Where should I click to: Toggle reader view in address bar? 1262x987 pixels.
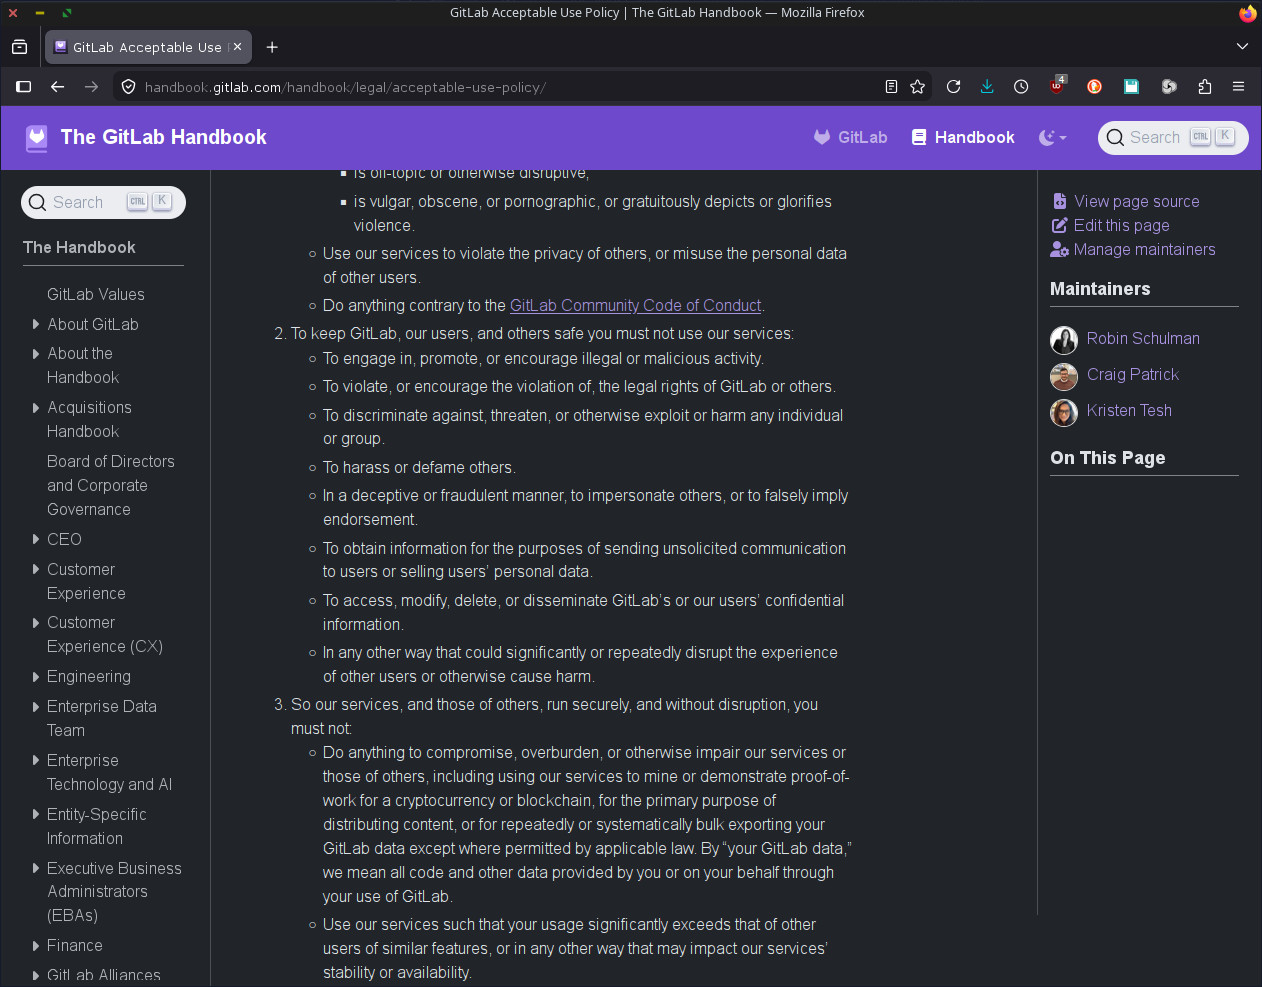[891, 87]
